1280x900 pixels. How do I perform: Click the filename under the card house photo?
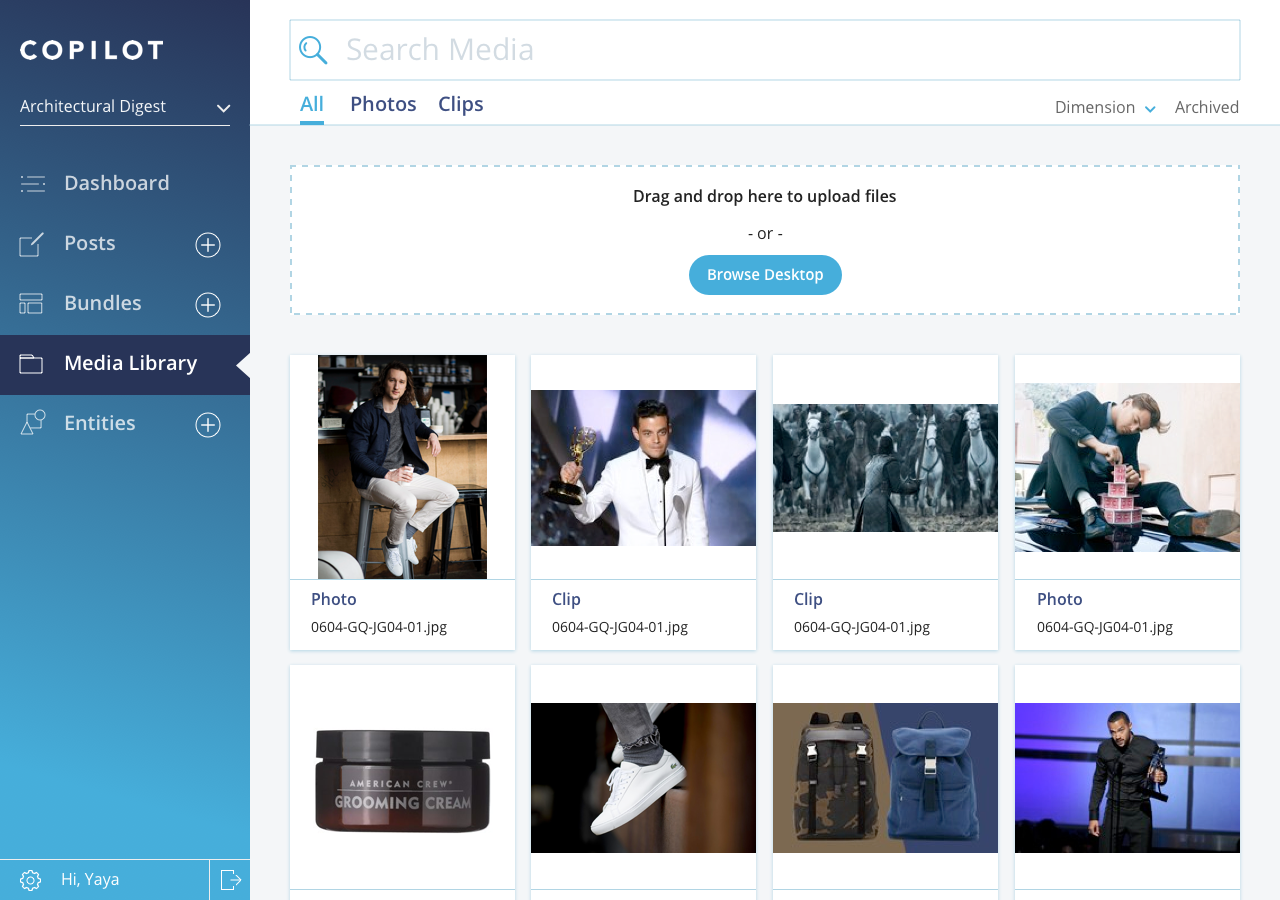pos(1105,628)
